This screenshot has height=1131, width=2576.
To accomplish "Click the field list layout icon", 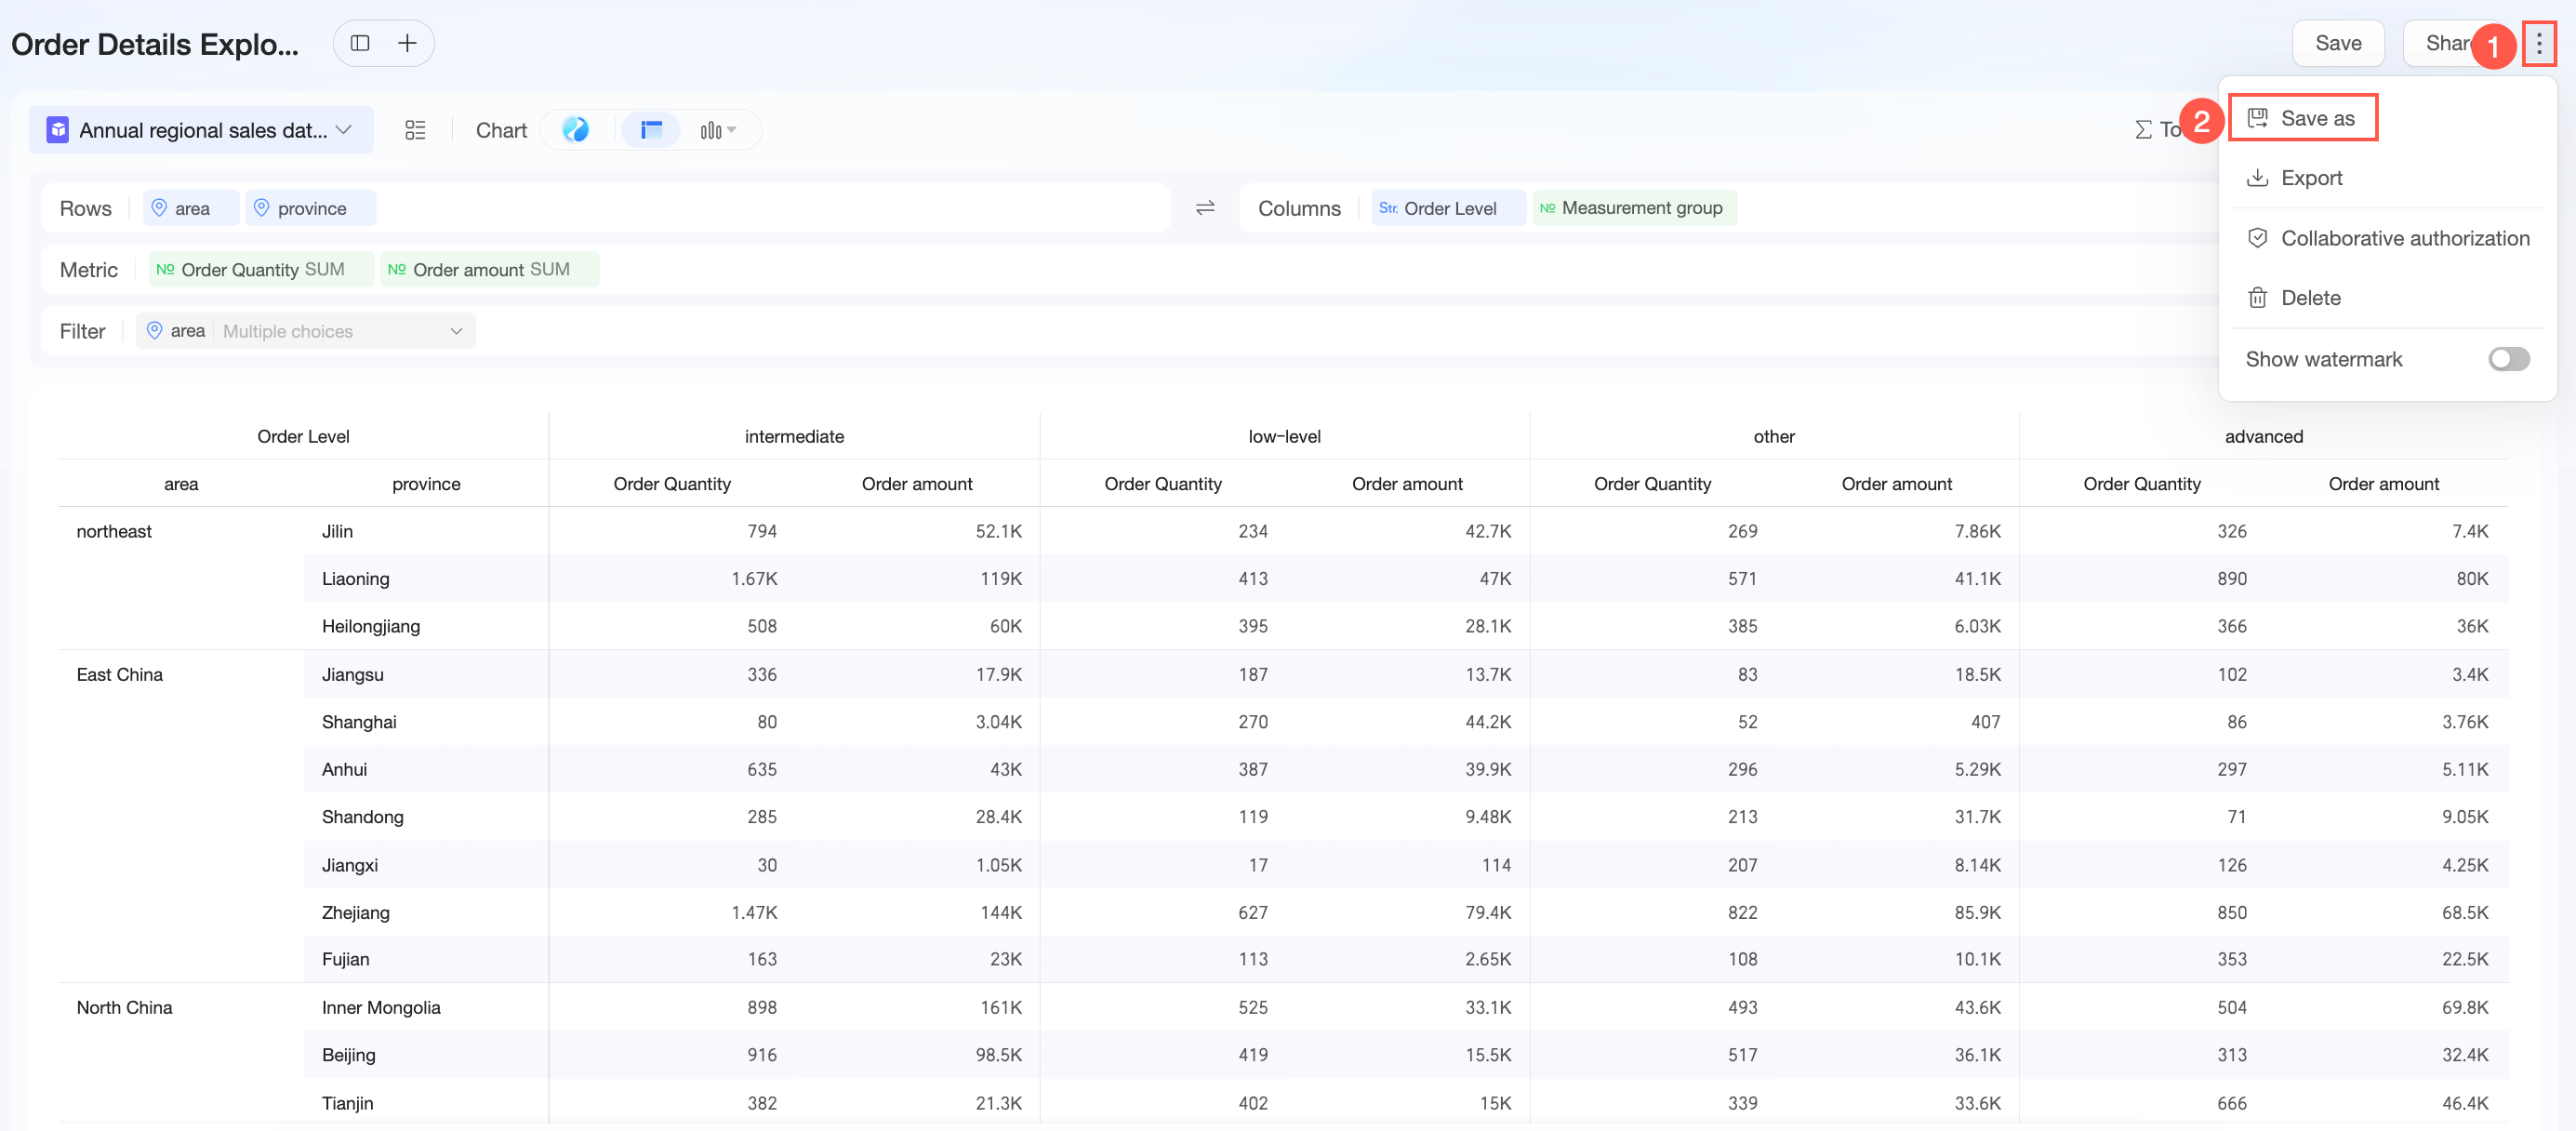I will tap(415, 130).
